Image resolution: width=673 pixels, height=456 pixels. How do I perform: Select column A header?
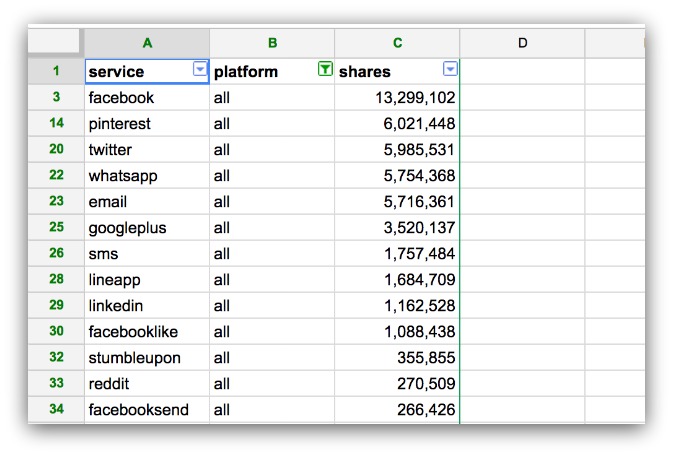click(x=147, y=43)
